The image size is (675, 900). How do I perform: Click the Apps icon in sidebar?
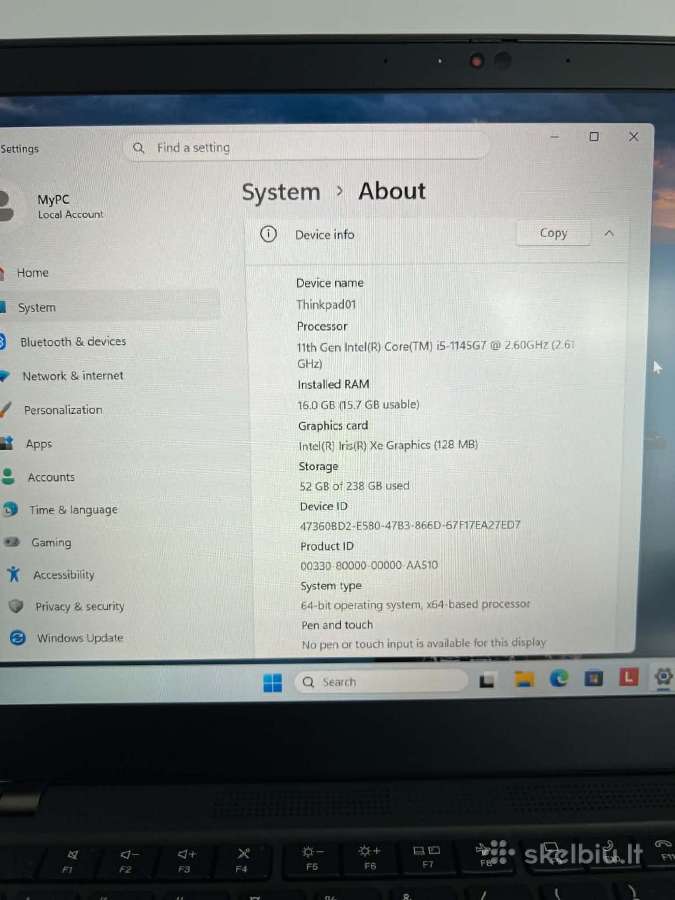pos(6,443)
